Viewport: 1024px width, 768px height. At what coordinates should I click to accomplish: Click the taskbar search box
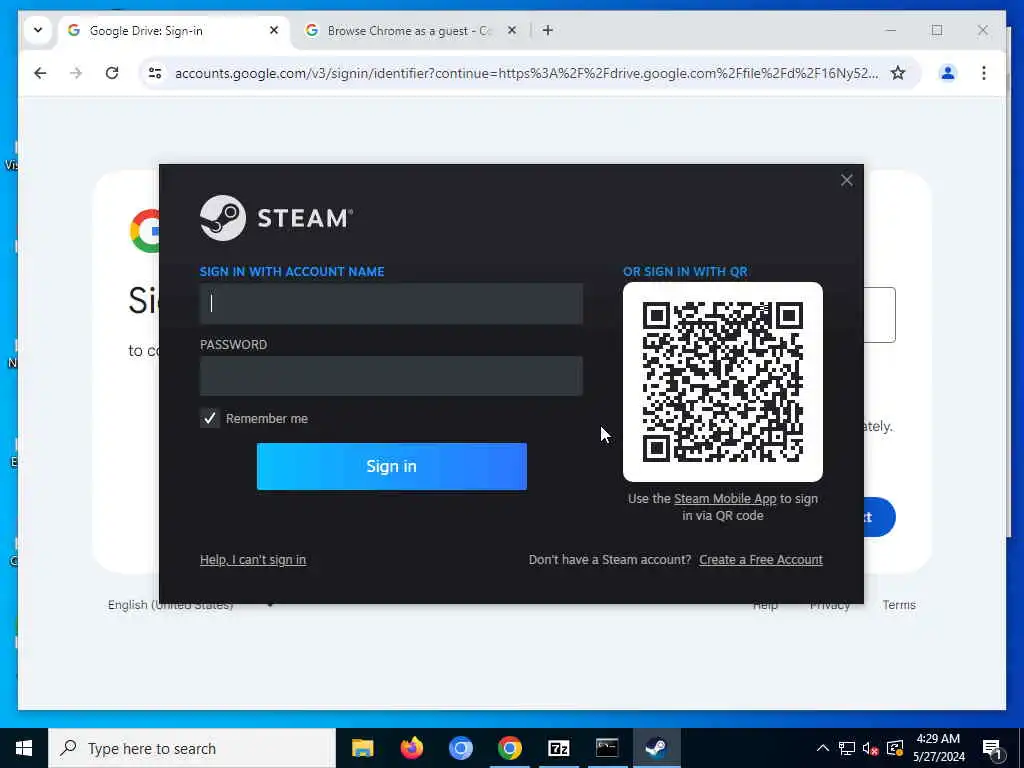192,748
